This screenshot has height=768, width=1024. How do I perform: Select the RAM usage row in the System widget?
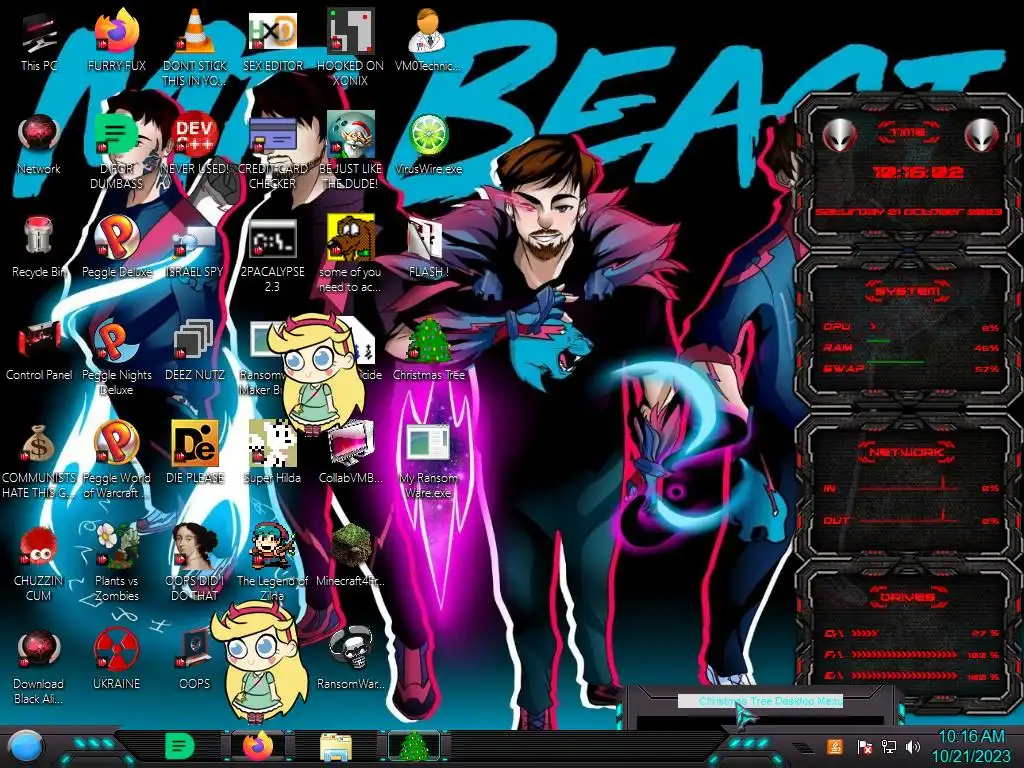click(x=911, y=347)
